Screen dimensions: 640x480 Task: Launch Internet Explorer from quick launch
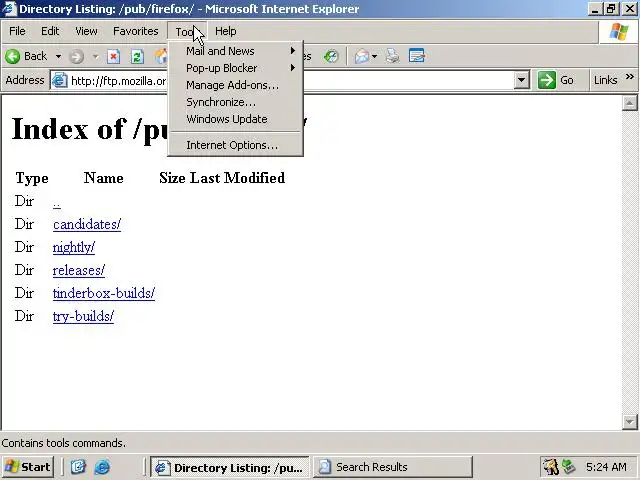point(102,467)
